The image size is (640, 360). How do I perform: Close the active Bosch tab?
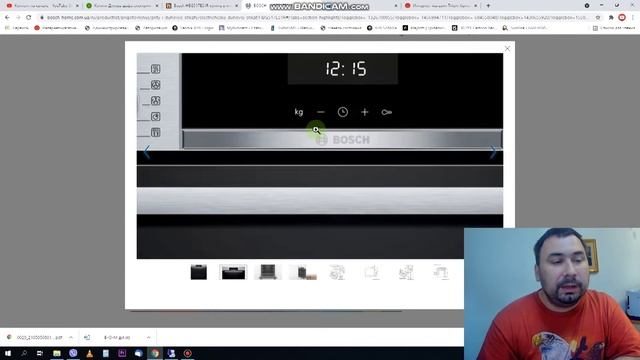tap(396, 6)
